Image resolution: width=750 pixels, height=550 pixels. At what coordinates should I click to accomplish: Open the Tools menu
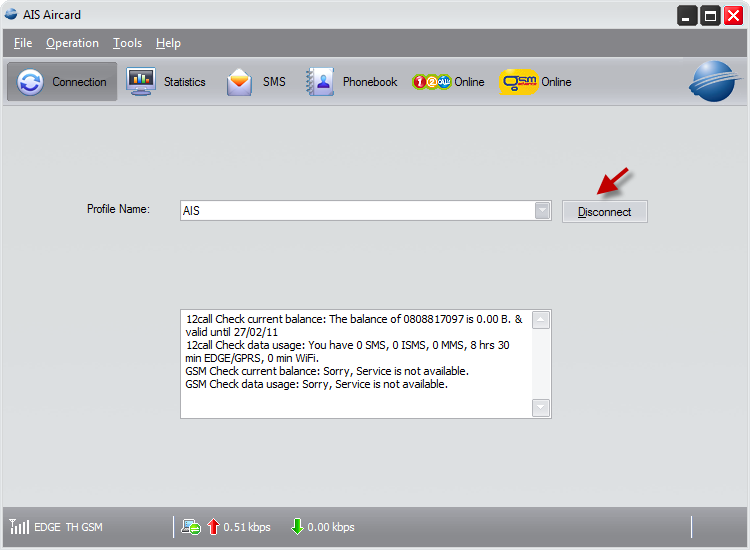click(127, 43)
